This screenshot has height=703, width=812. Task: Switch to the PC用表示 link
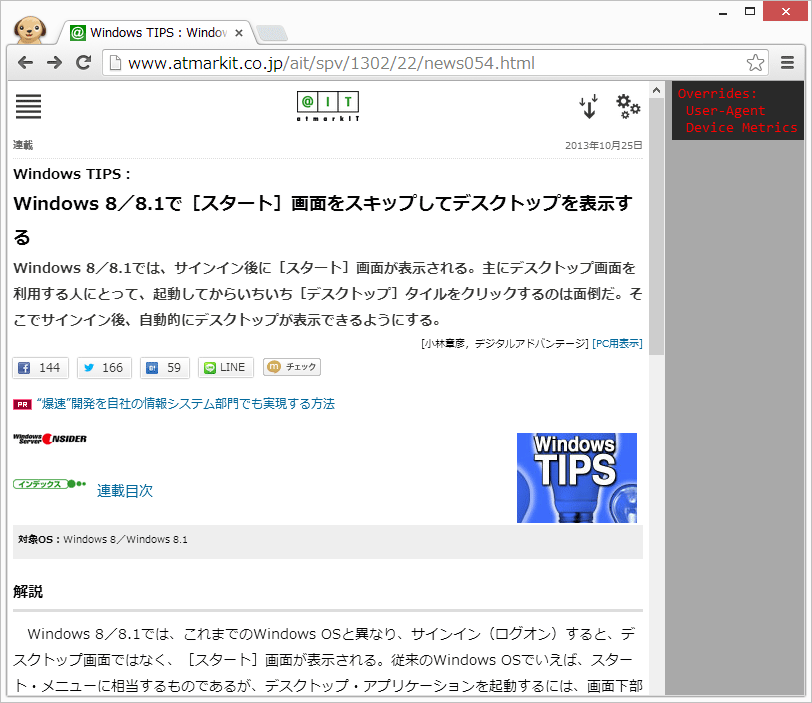tap(617, 343)
